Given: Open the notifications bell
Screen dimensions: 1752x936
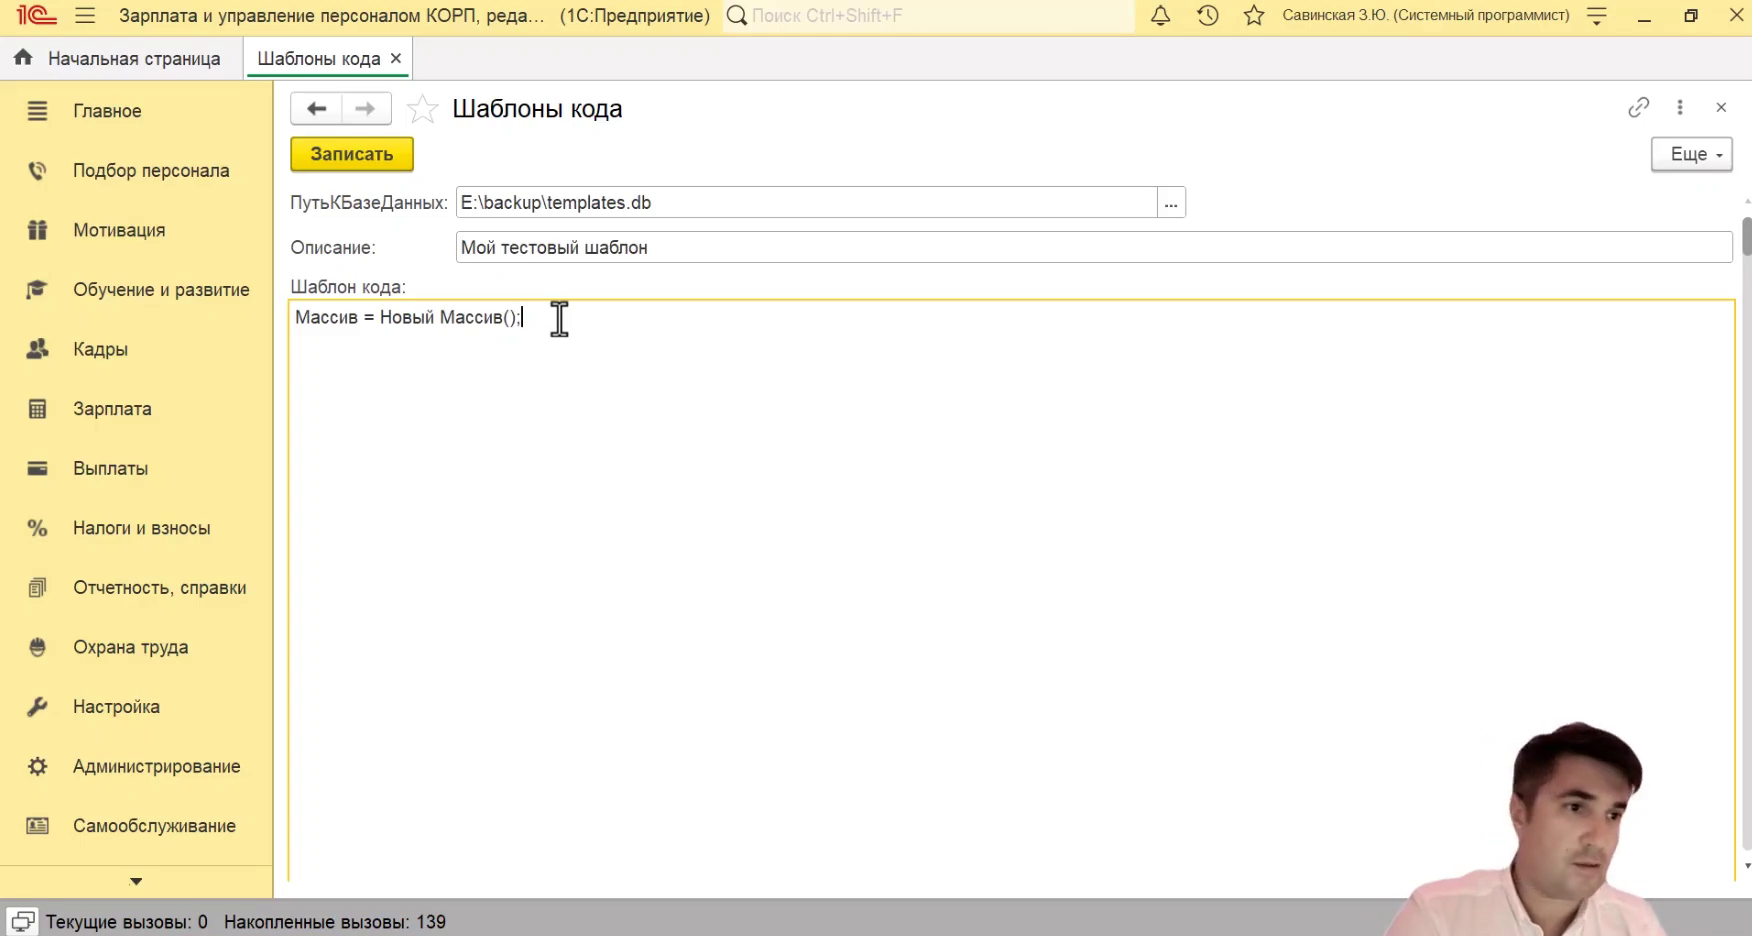Looking at the screenshot, I should [x=1160, y=16].
